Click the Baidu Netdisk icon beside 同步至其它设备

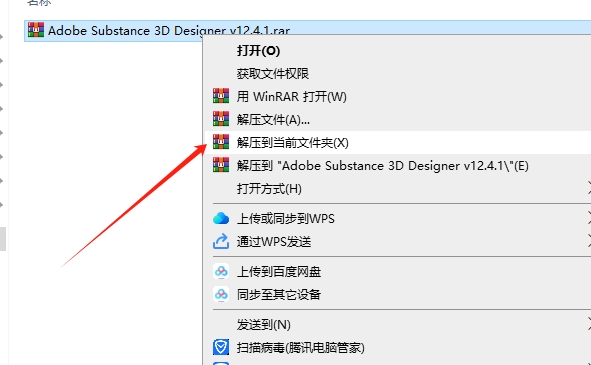pos(221,294)
